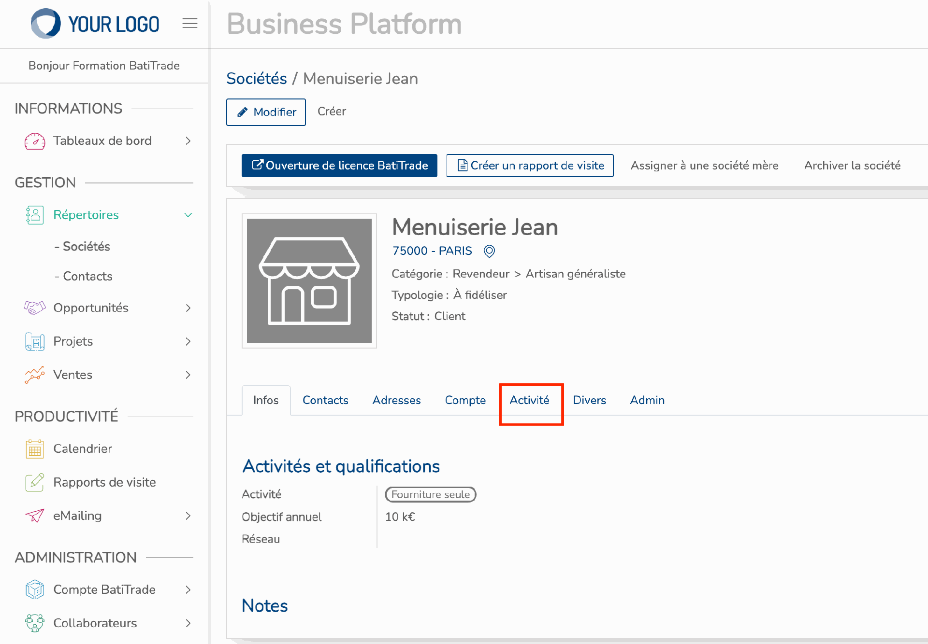
Task: Click the map pin icon beside PARIS
Action: (x=489, y=251)
